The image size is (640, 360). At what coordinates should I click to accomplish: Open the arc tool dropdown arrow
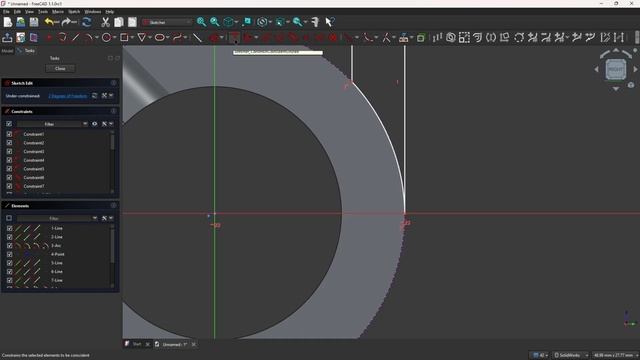(x=97, y=38)
